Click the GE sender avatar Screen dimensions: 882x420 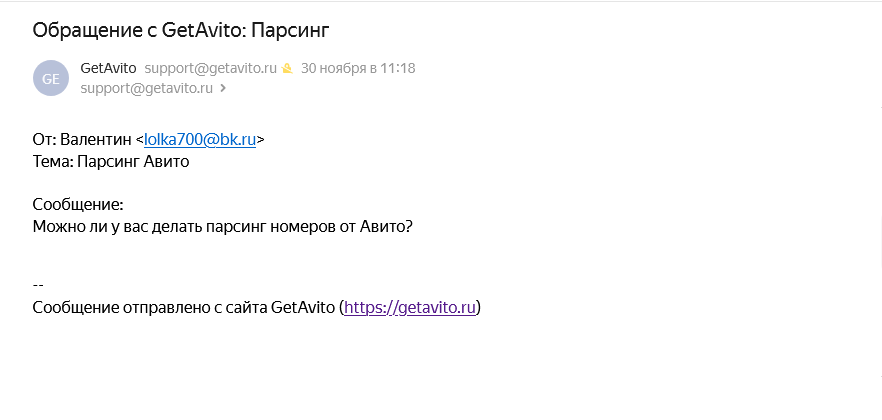(51, 78)
